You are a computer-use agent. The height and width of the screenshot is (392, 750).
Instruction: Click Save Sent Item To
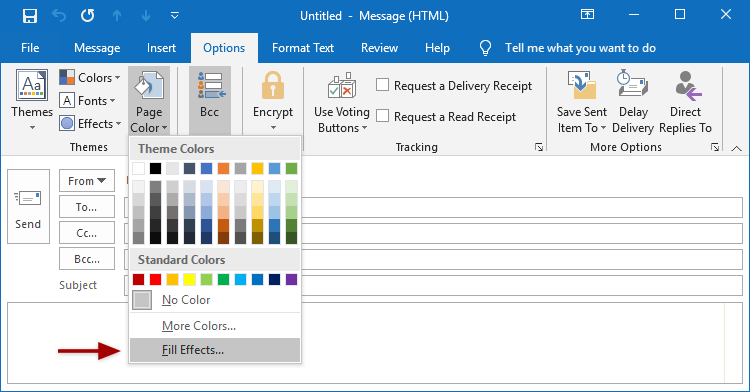(582, 102)
